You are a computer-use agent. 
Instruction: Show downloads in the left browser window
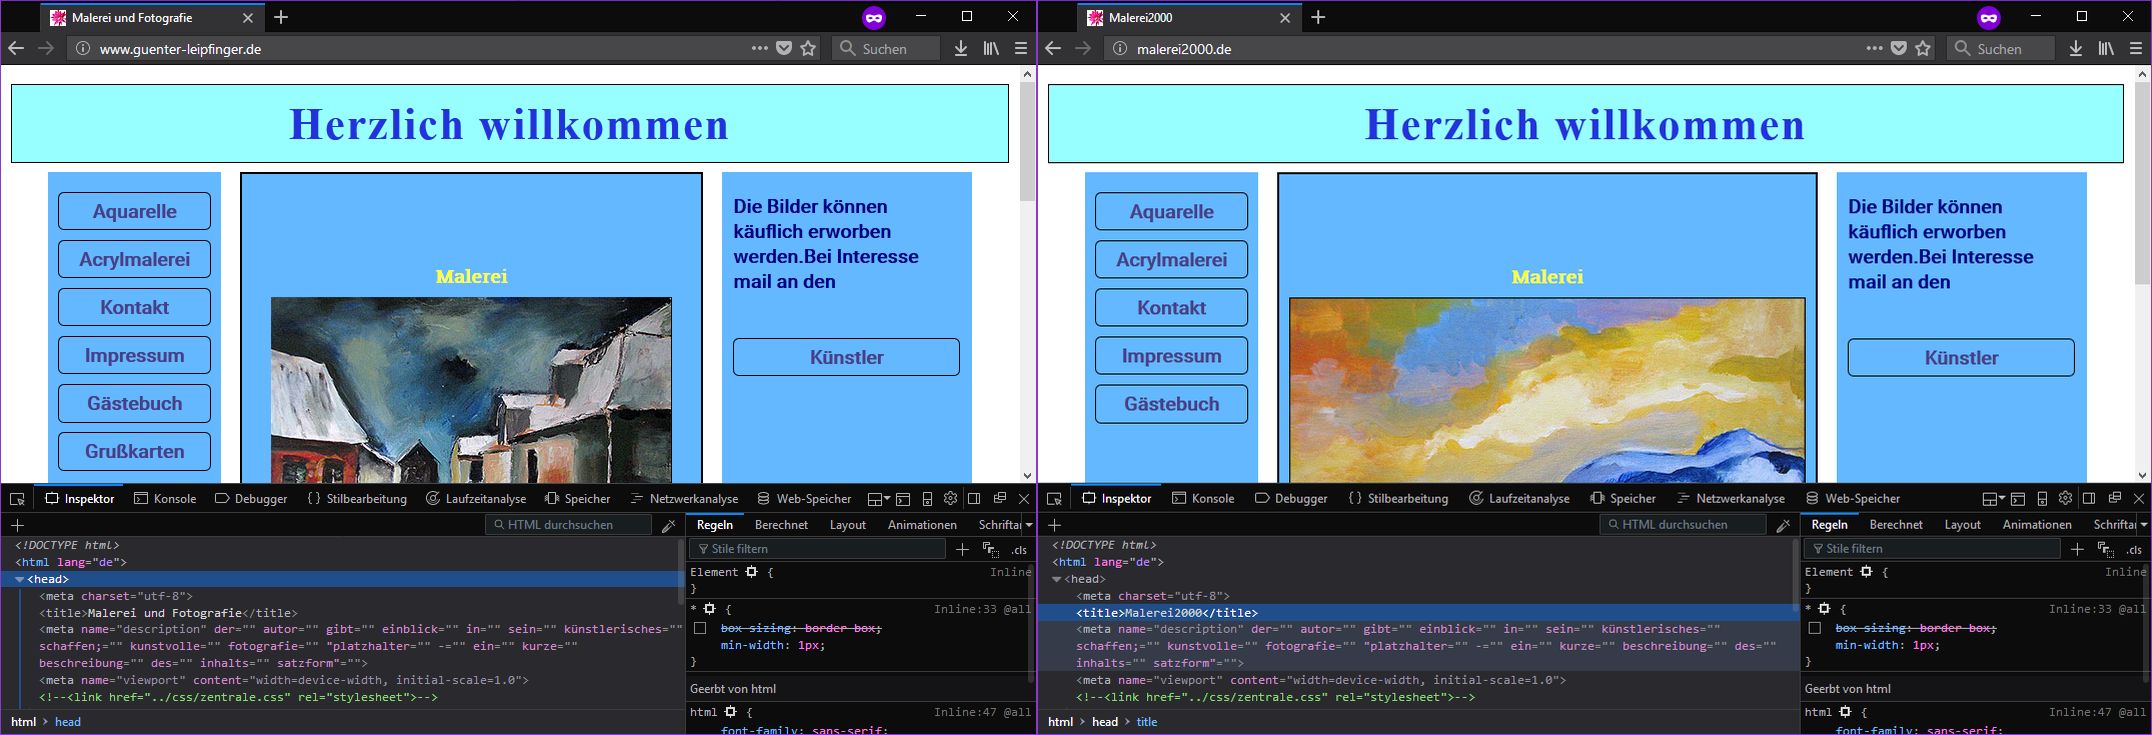[x=961, y=48]
